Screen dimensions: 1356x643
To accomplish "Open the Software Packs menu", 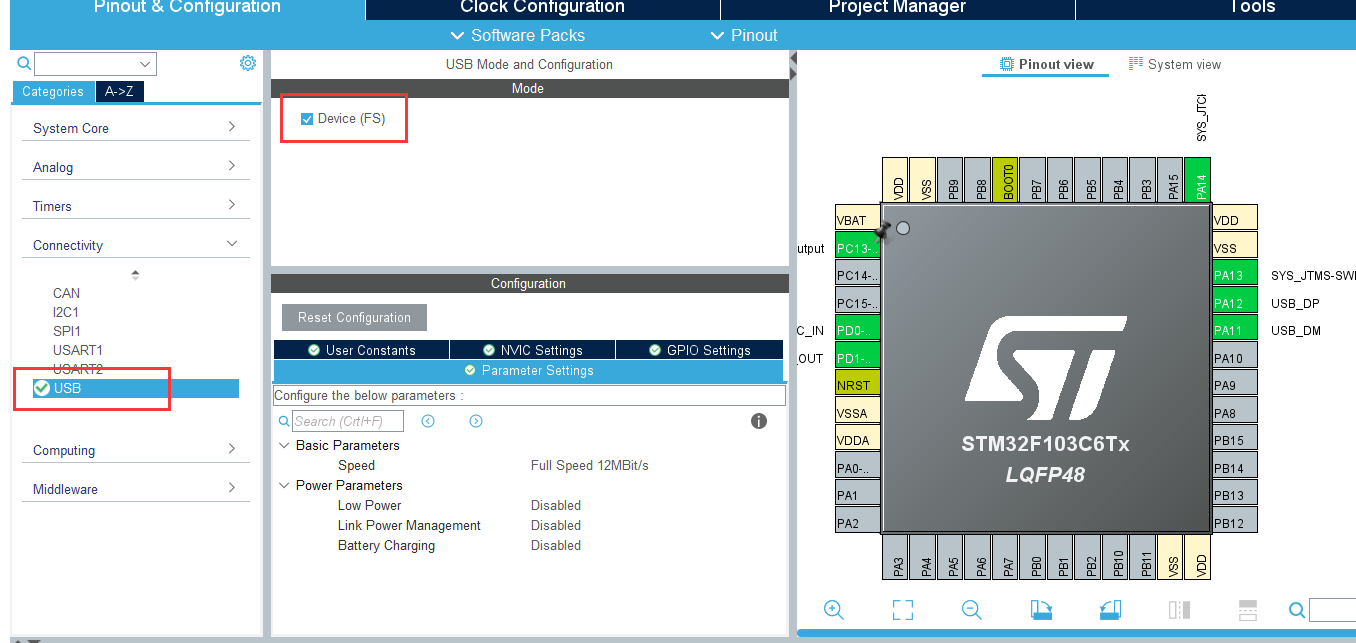I will tap(517, 35).
